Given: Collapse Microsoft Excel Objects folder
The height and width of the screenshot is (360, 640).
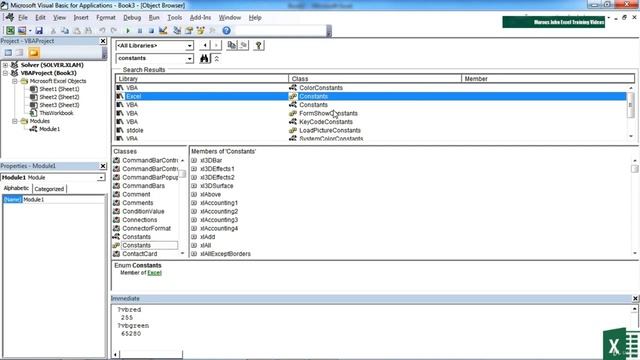Looking at the screenshot, I should 15,81.
